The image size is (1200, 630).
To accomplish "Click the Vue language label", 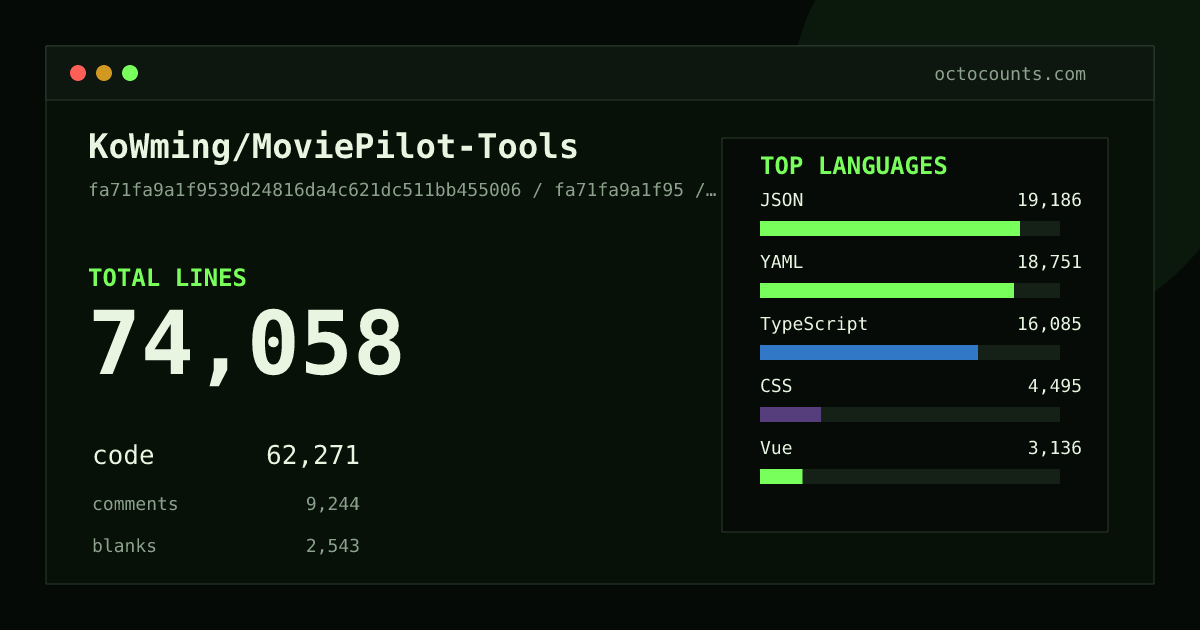I will pyautogui.click(x=776, y=448).
